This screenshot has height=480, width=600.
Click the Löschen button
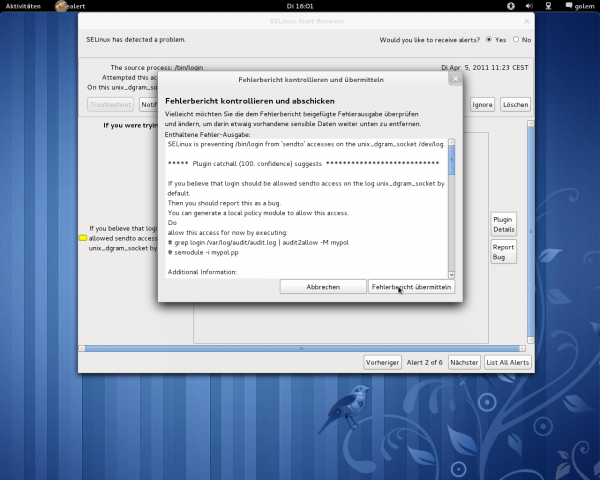[x=515, y=104]
